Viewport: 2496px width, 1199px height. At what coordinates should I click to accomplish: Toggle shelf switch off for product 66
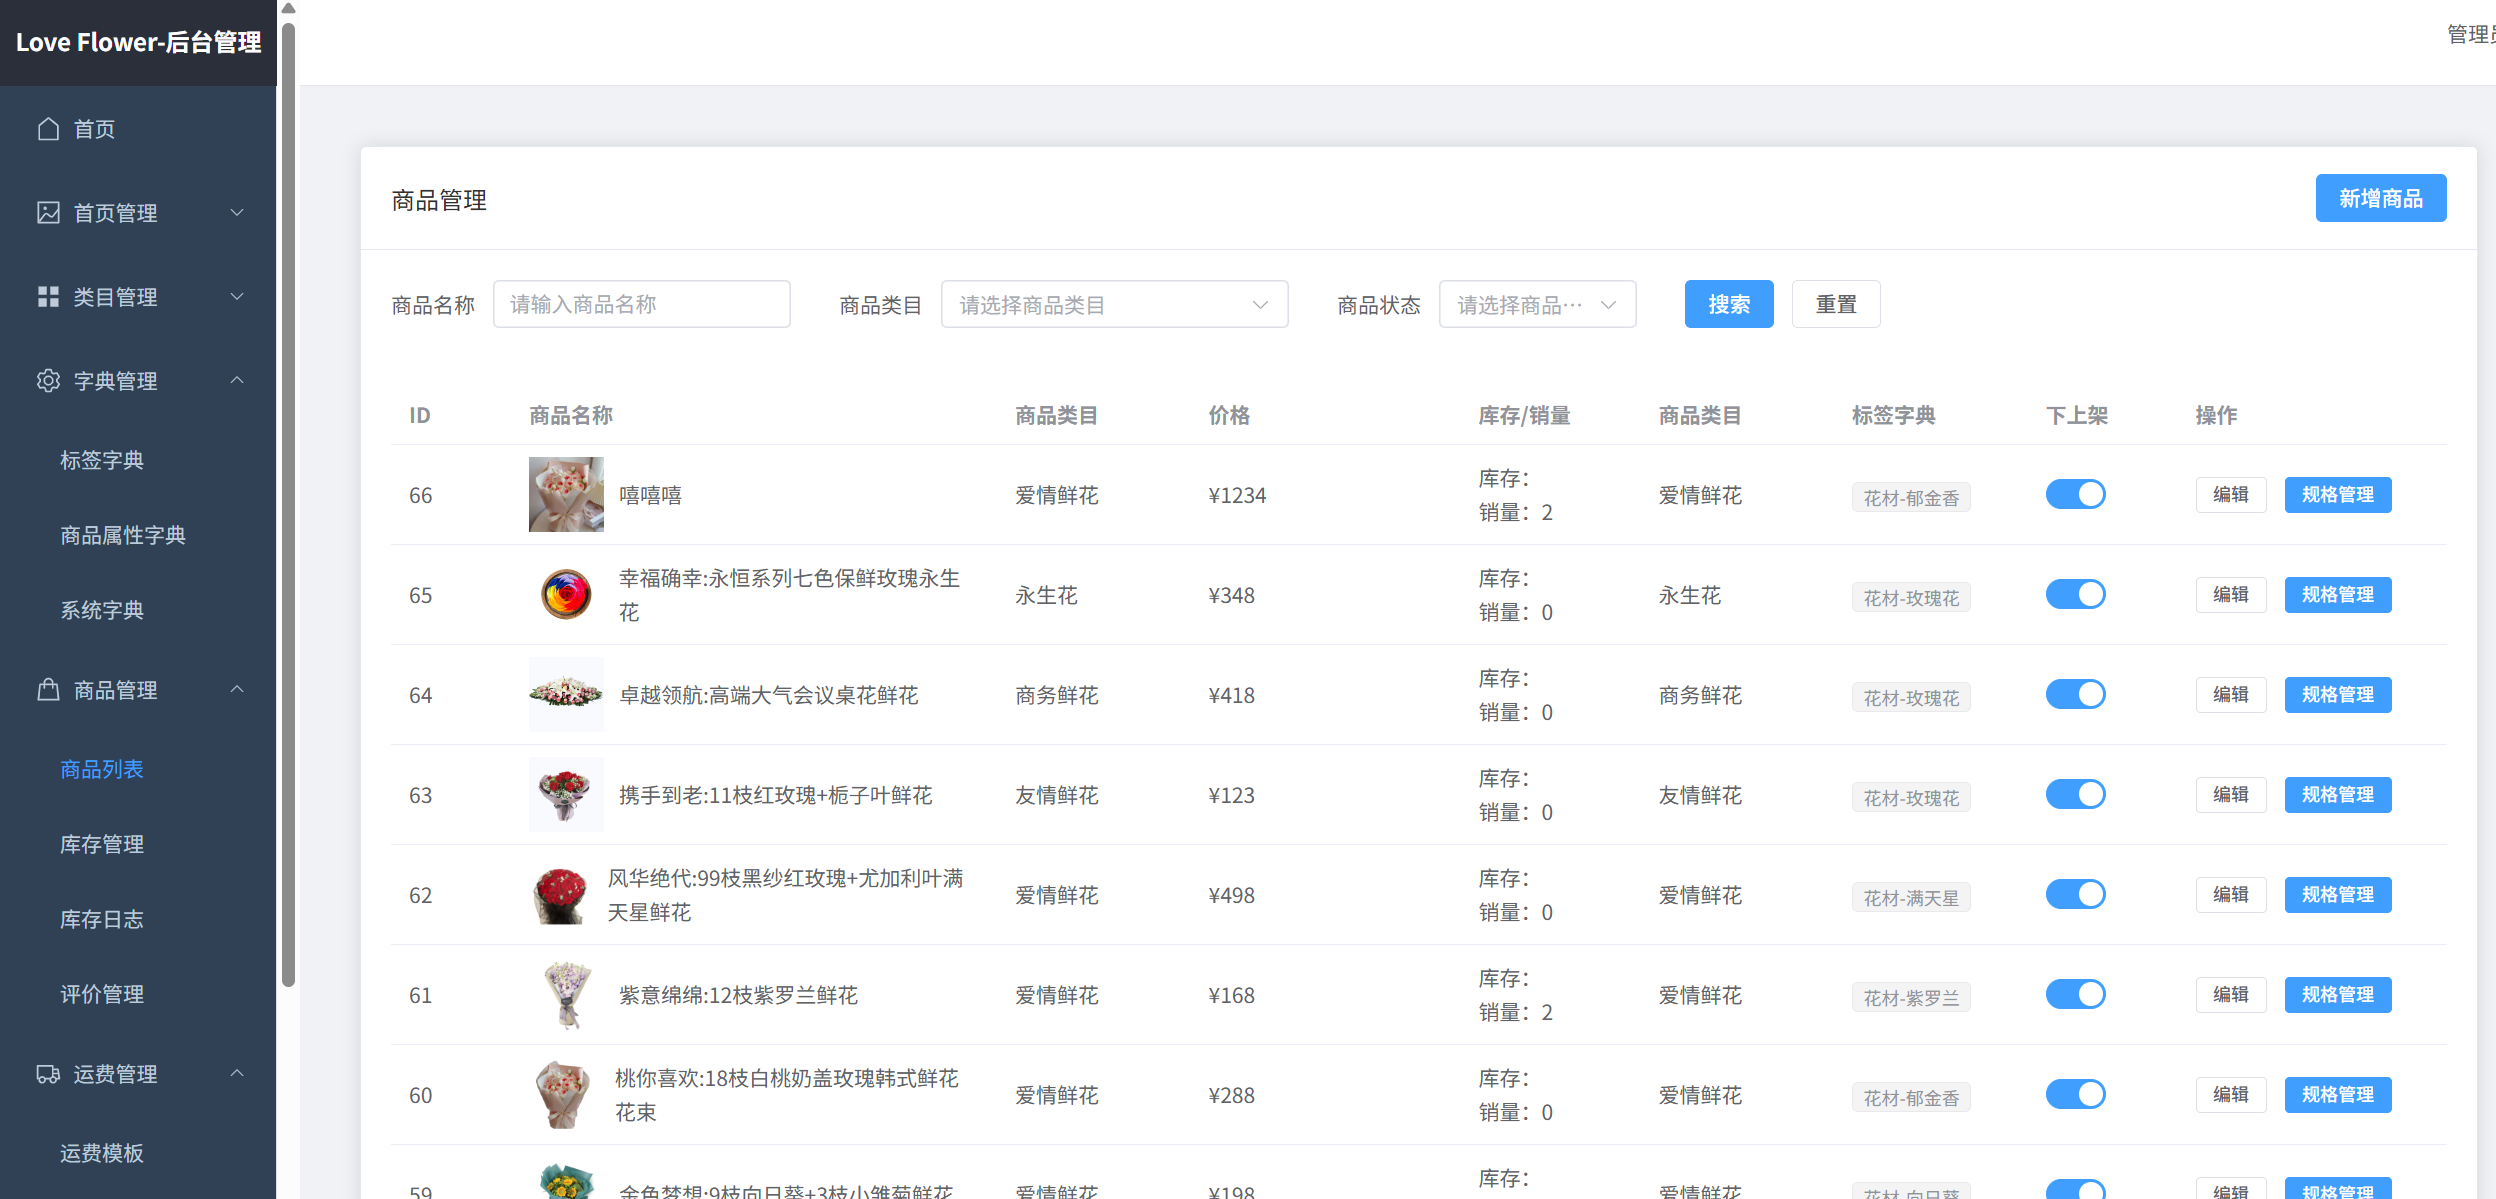[2075, 495]
